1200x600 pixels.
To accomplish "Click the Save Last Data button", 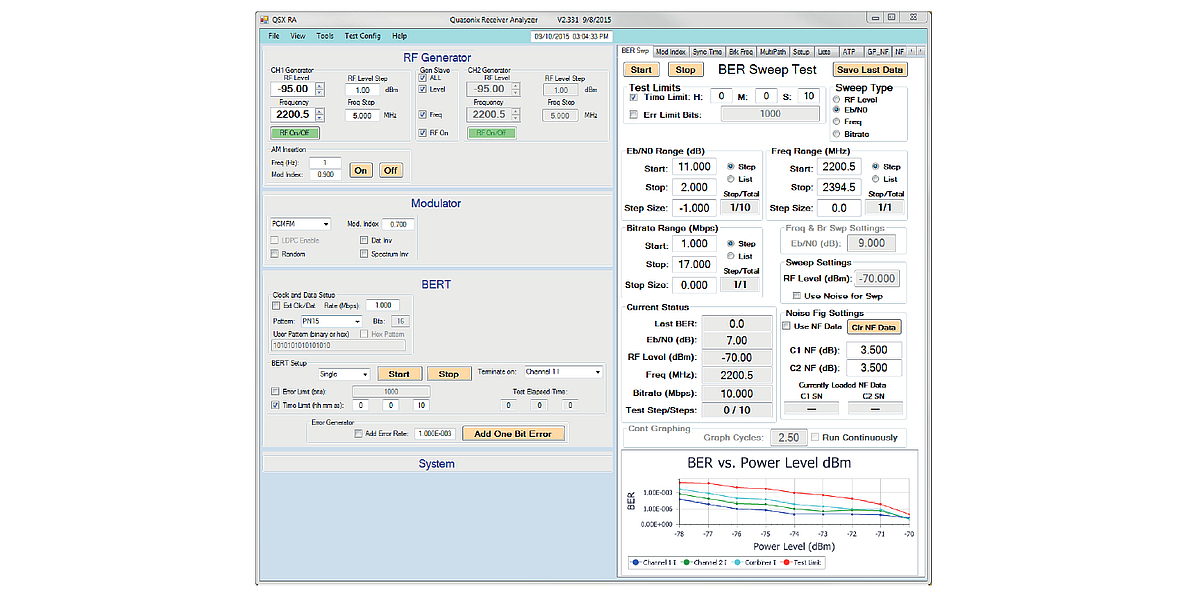I will click(870, 70).
